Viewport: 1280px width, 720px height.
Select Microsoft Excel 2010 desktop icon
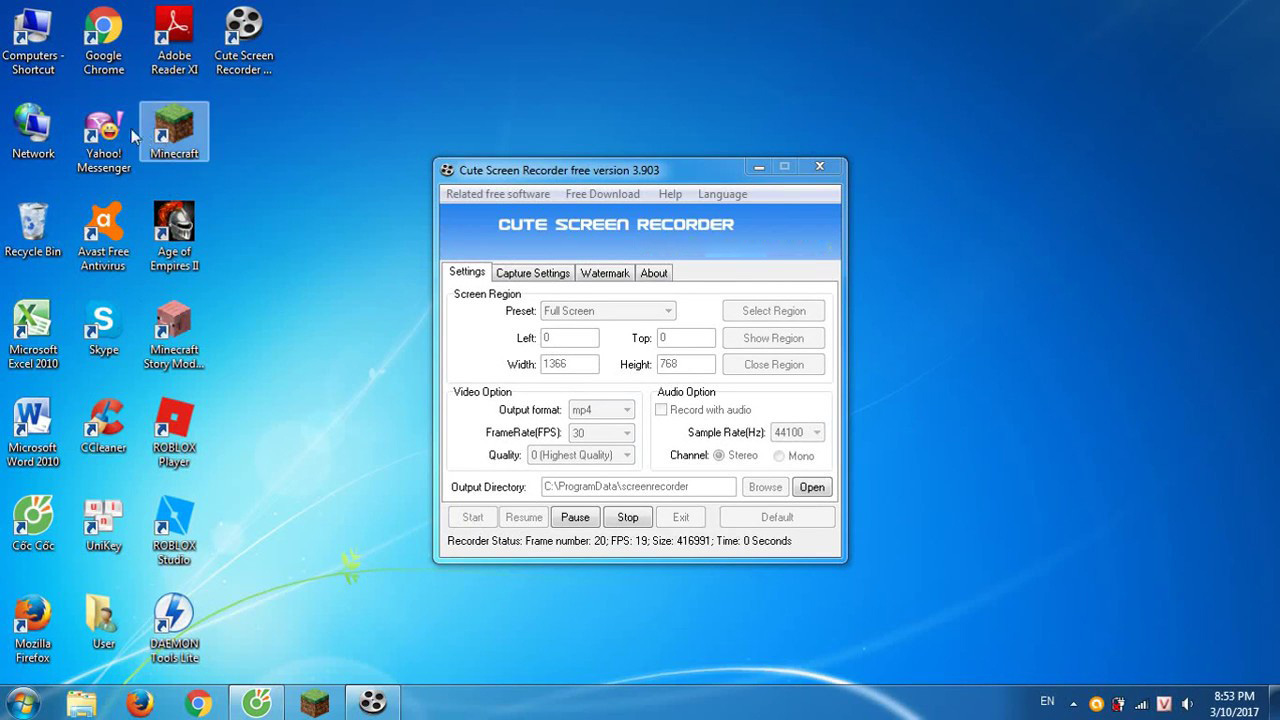[x=33, y=335]
